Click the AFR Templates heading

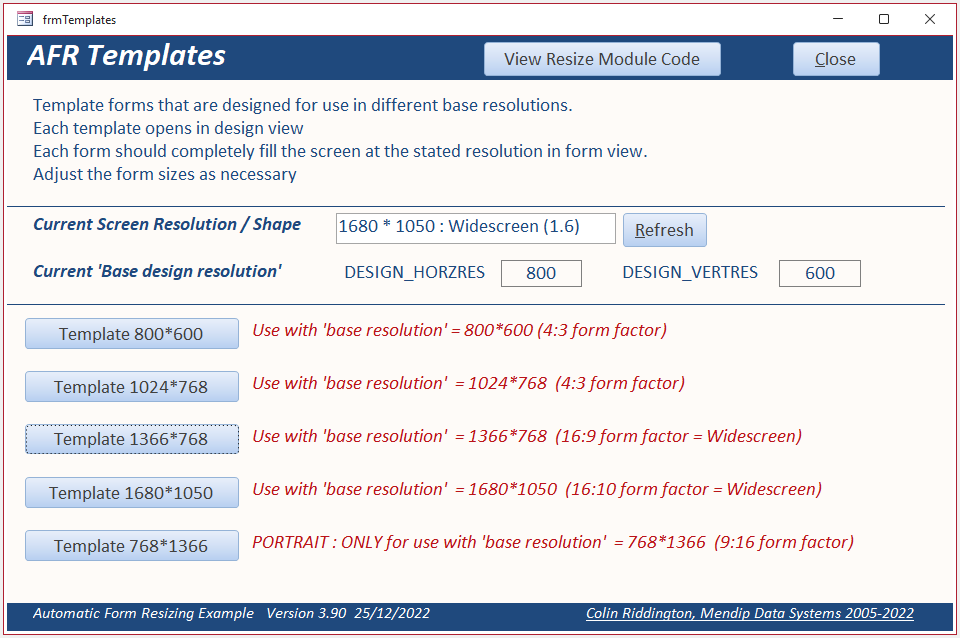[x=127, y=56]
